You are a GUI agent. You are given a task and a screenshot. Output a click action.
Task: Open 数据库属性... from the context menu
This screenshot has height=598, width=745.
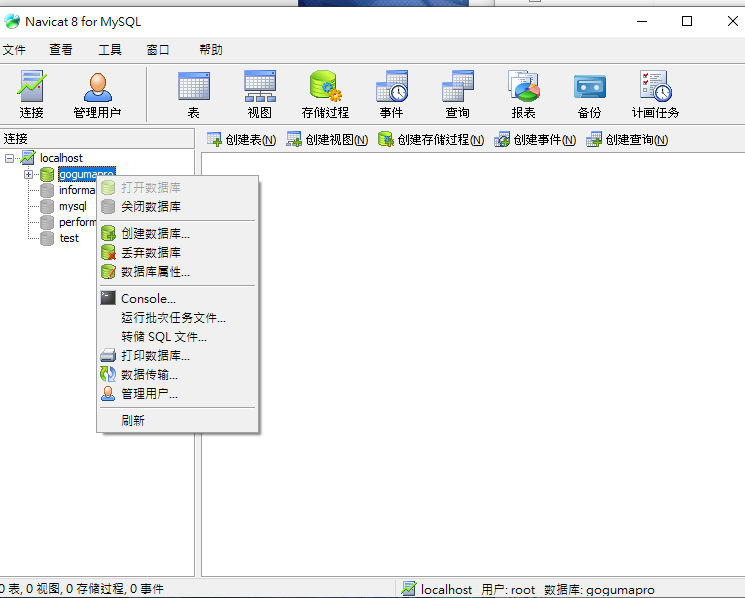coord(178,272)
